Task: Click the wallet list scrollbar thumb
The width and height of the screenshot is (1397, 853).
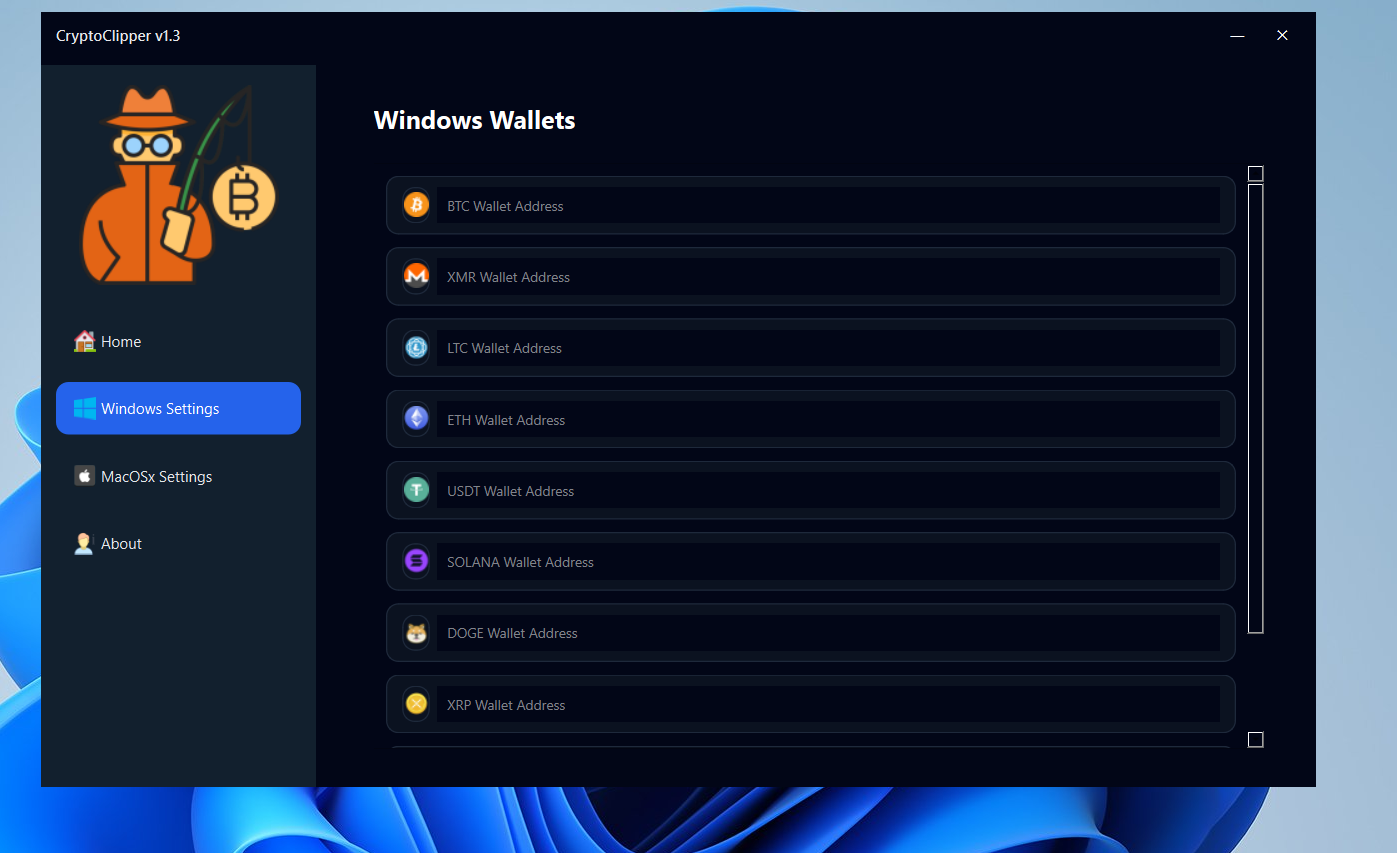Action: 1256,408
